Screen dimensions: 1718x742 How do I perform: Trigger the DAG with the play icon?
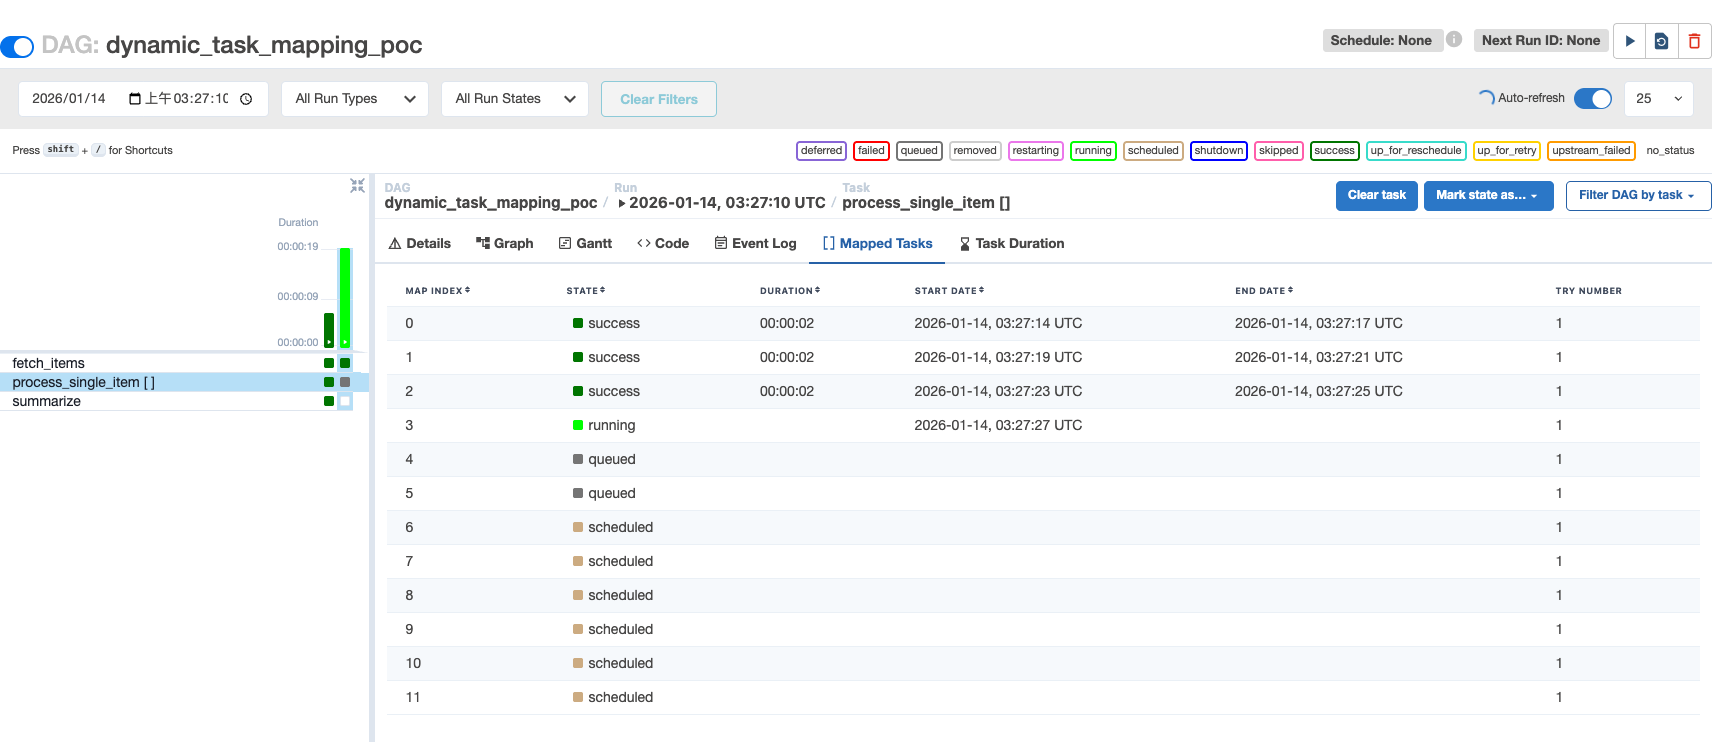(x=1629, y=41)
